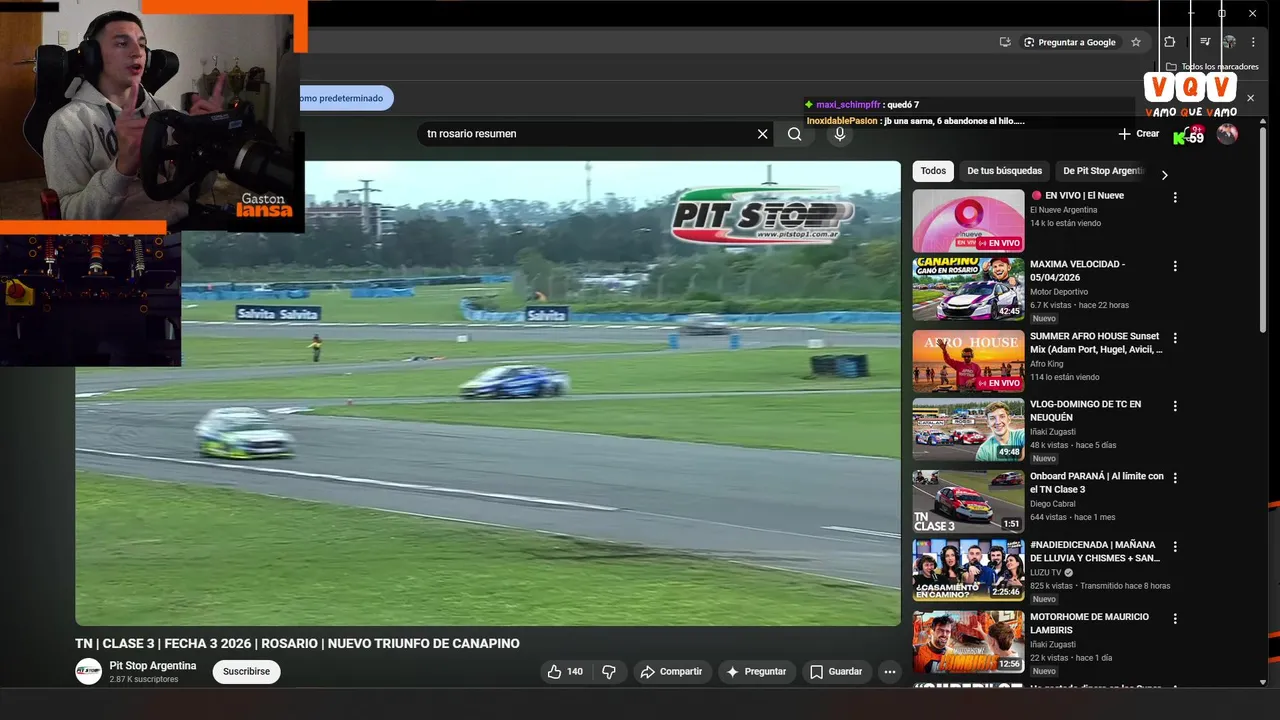Open options menu for Onboard PARANÁ
This screenshot has width=1280, height=720.
click(1175, 479)
